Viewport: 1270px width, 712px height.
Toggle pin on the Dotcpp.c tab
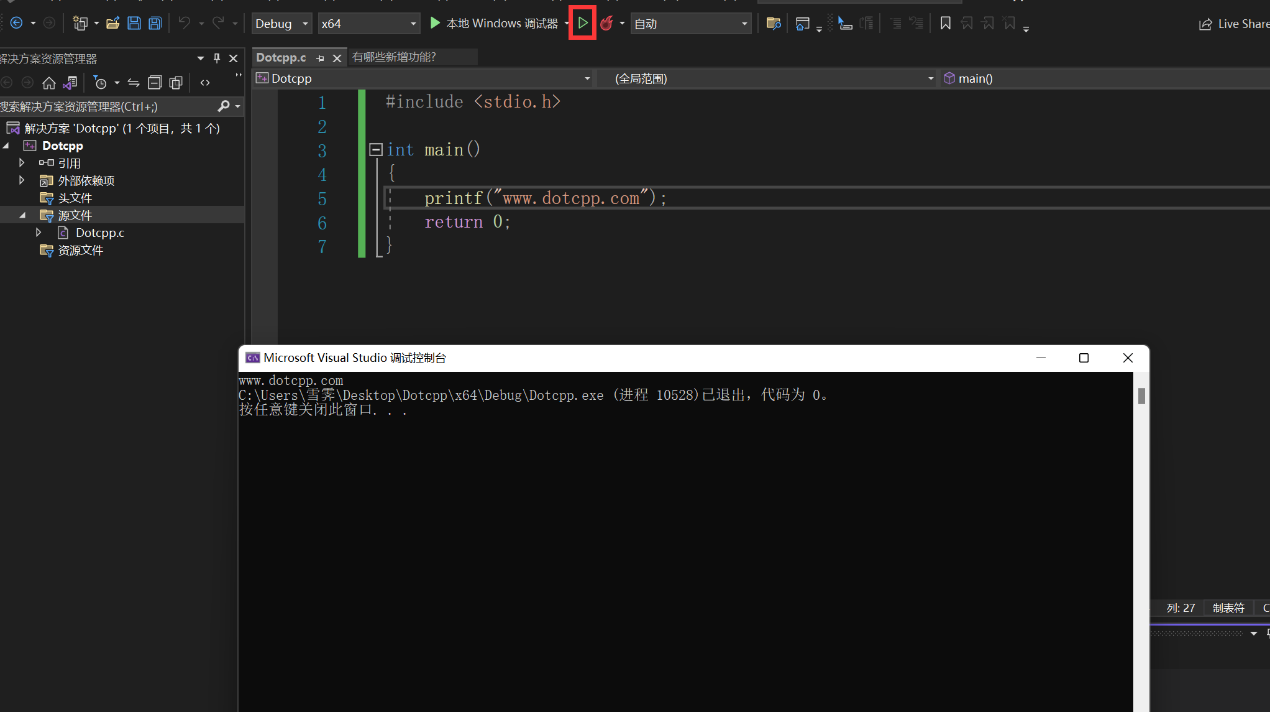tap(321, 59)
